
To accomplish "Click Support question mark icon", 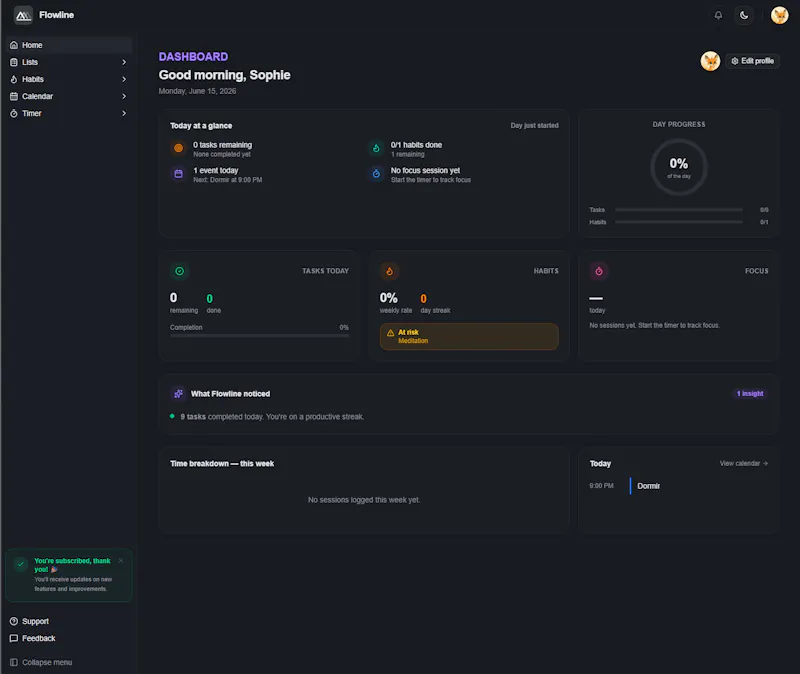I will click(x=14, y=621).
